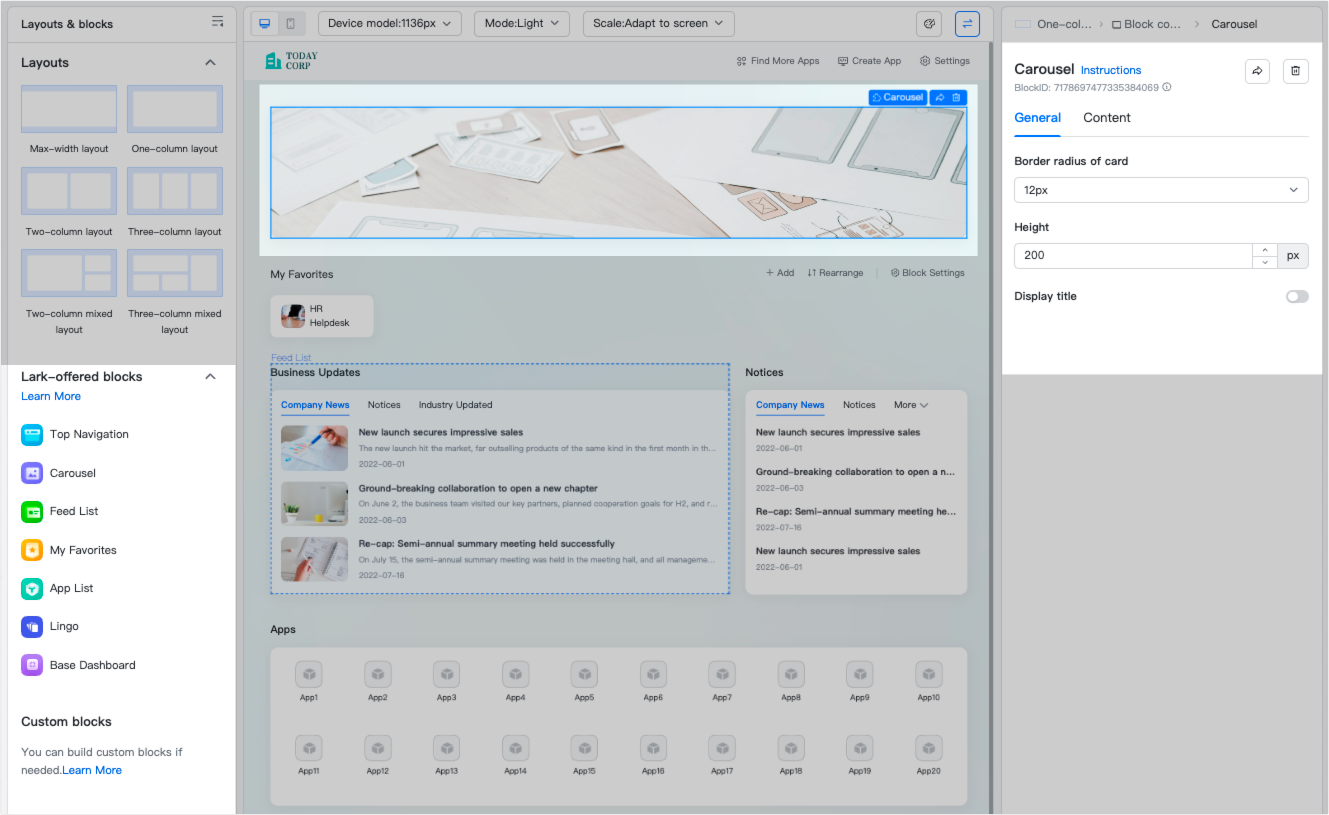The width and height of the screenshot is (1329, 815).
Task: Increase Height with the up stepper arrow
Action: (x=1265, y=249)
